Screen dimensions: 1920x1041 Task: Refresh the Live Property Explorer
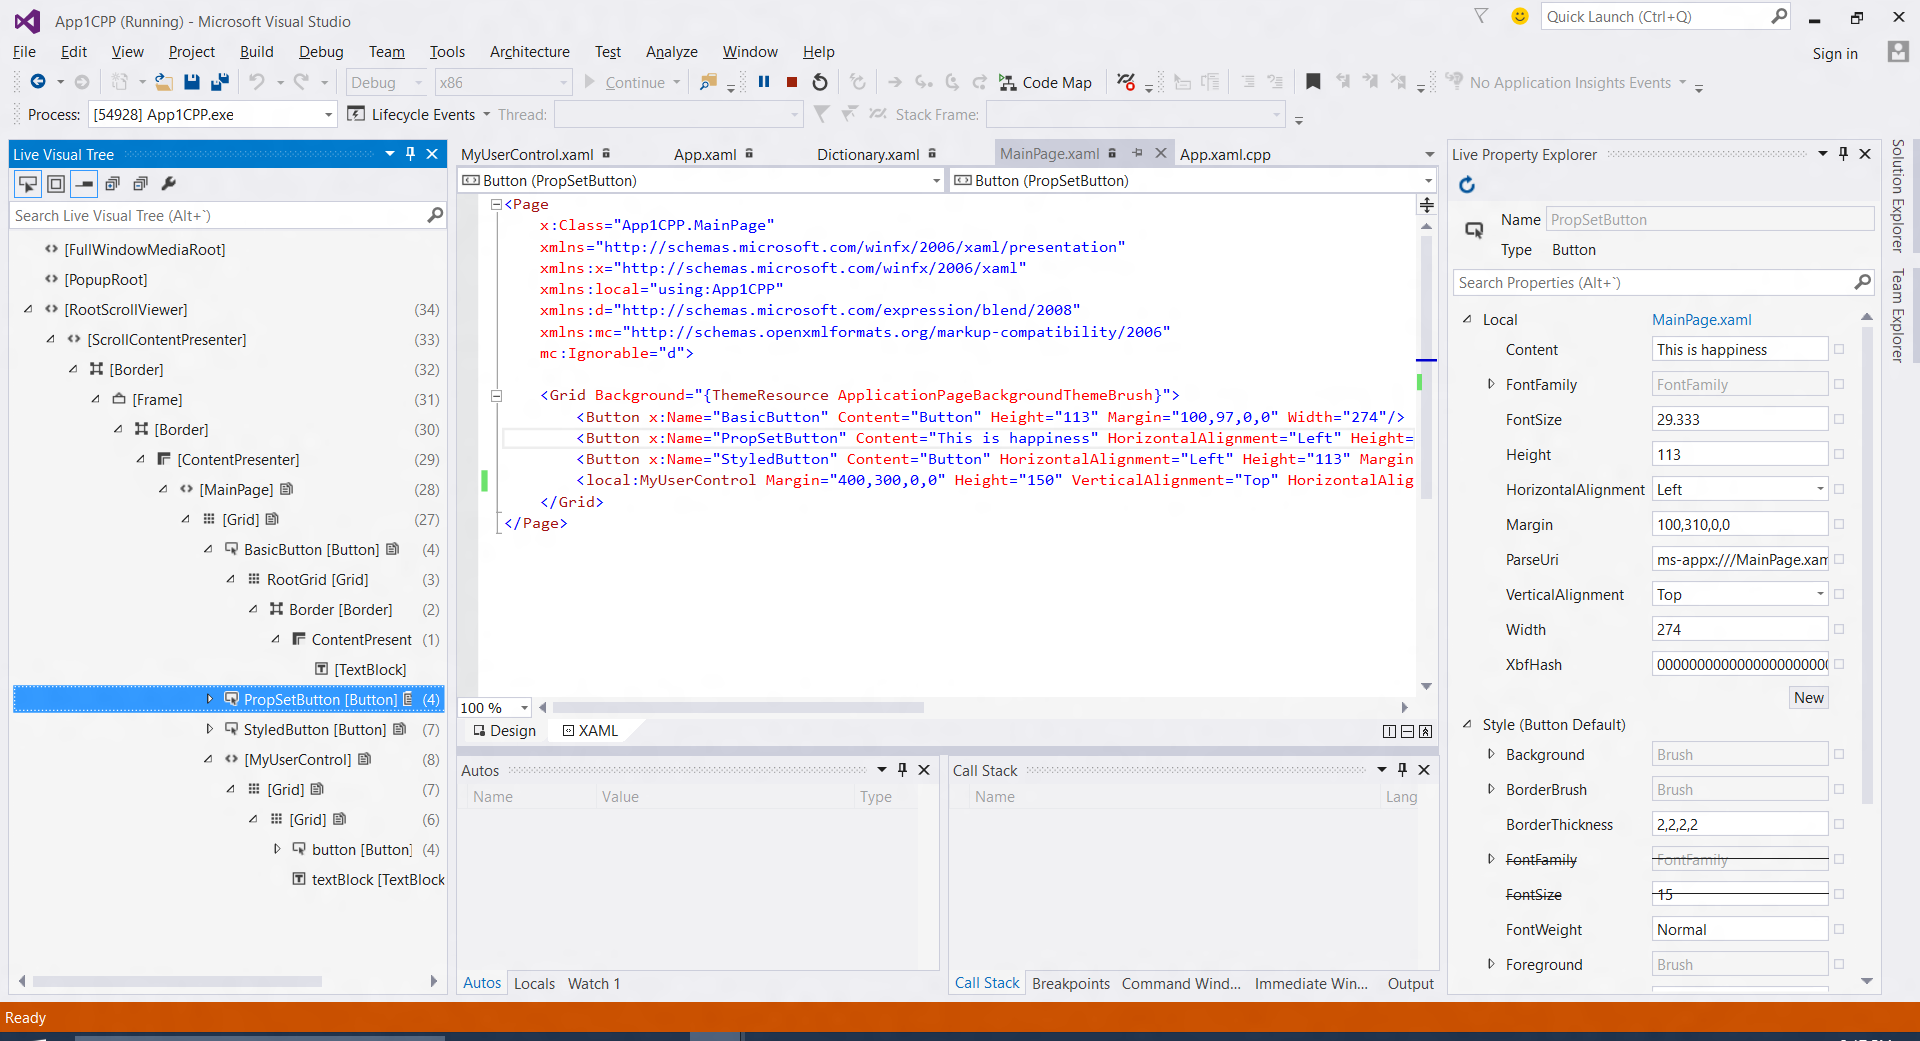(1467, 185)
